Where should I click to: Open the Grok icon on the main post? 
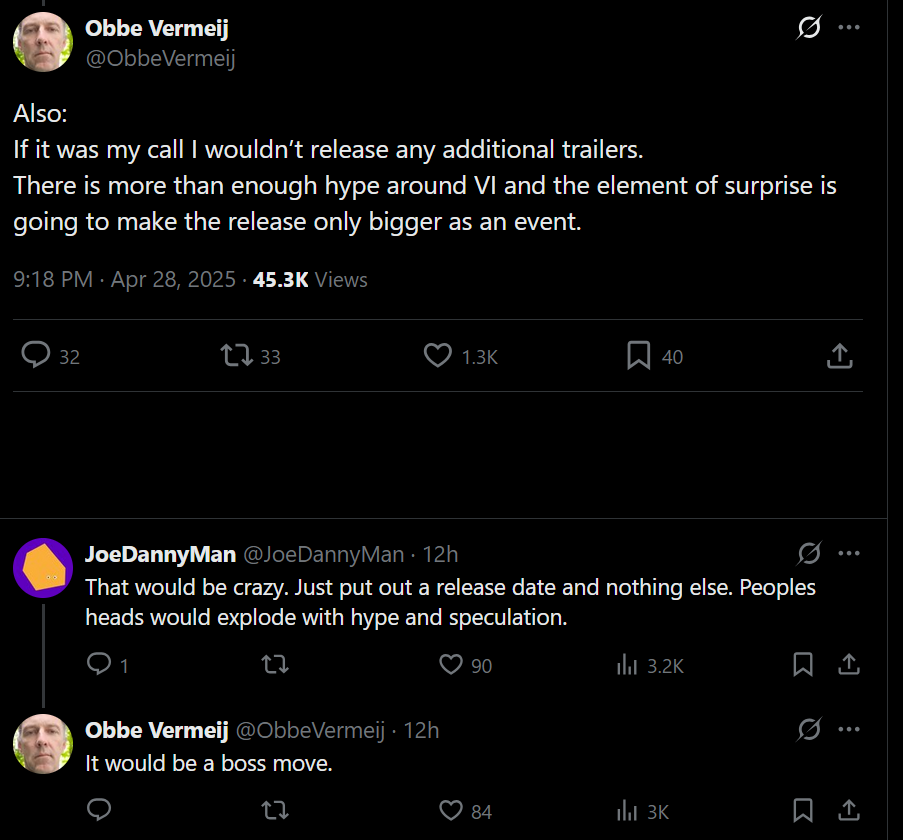point(808,28)
